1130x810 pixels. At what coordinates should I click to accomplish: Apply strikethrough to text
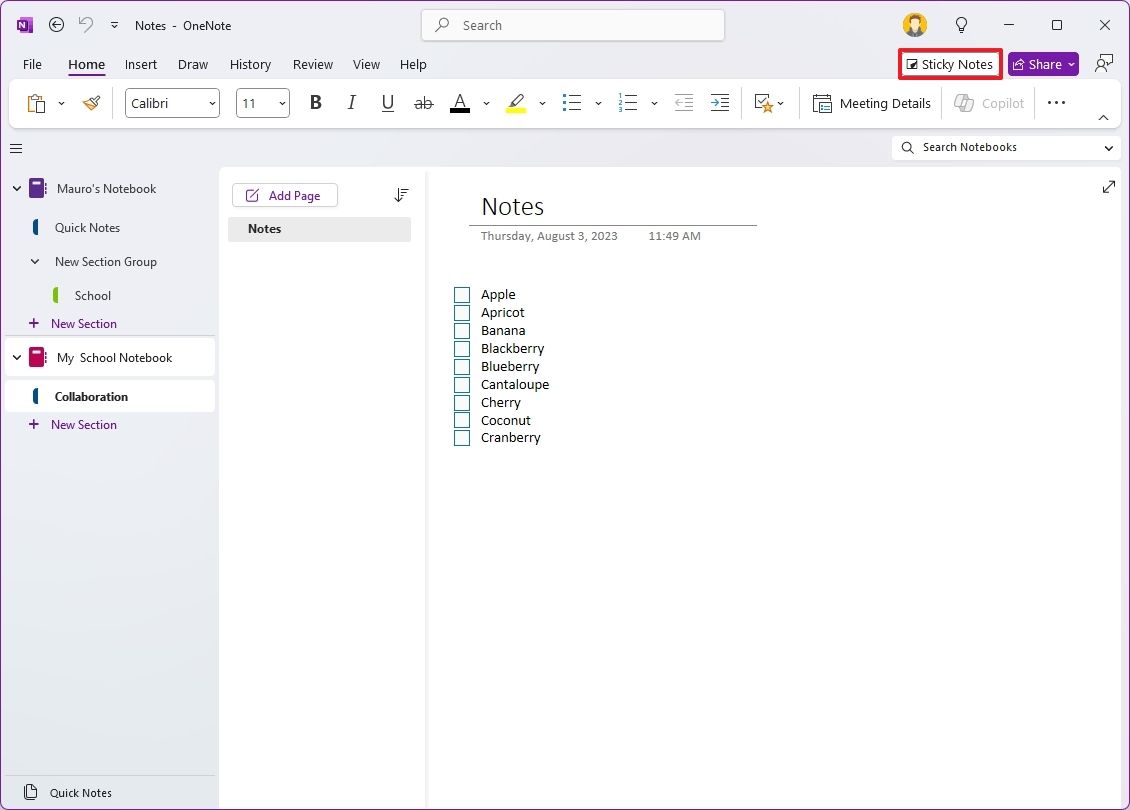coord(423,102)
